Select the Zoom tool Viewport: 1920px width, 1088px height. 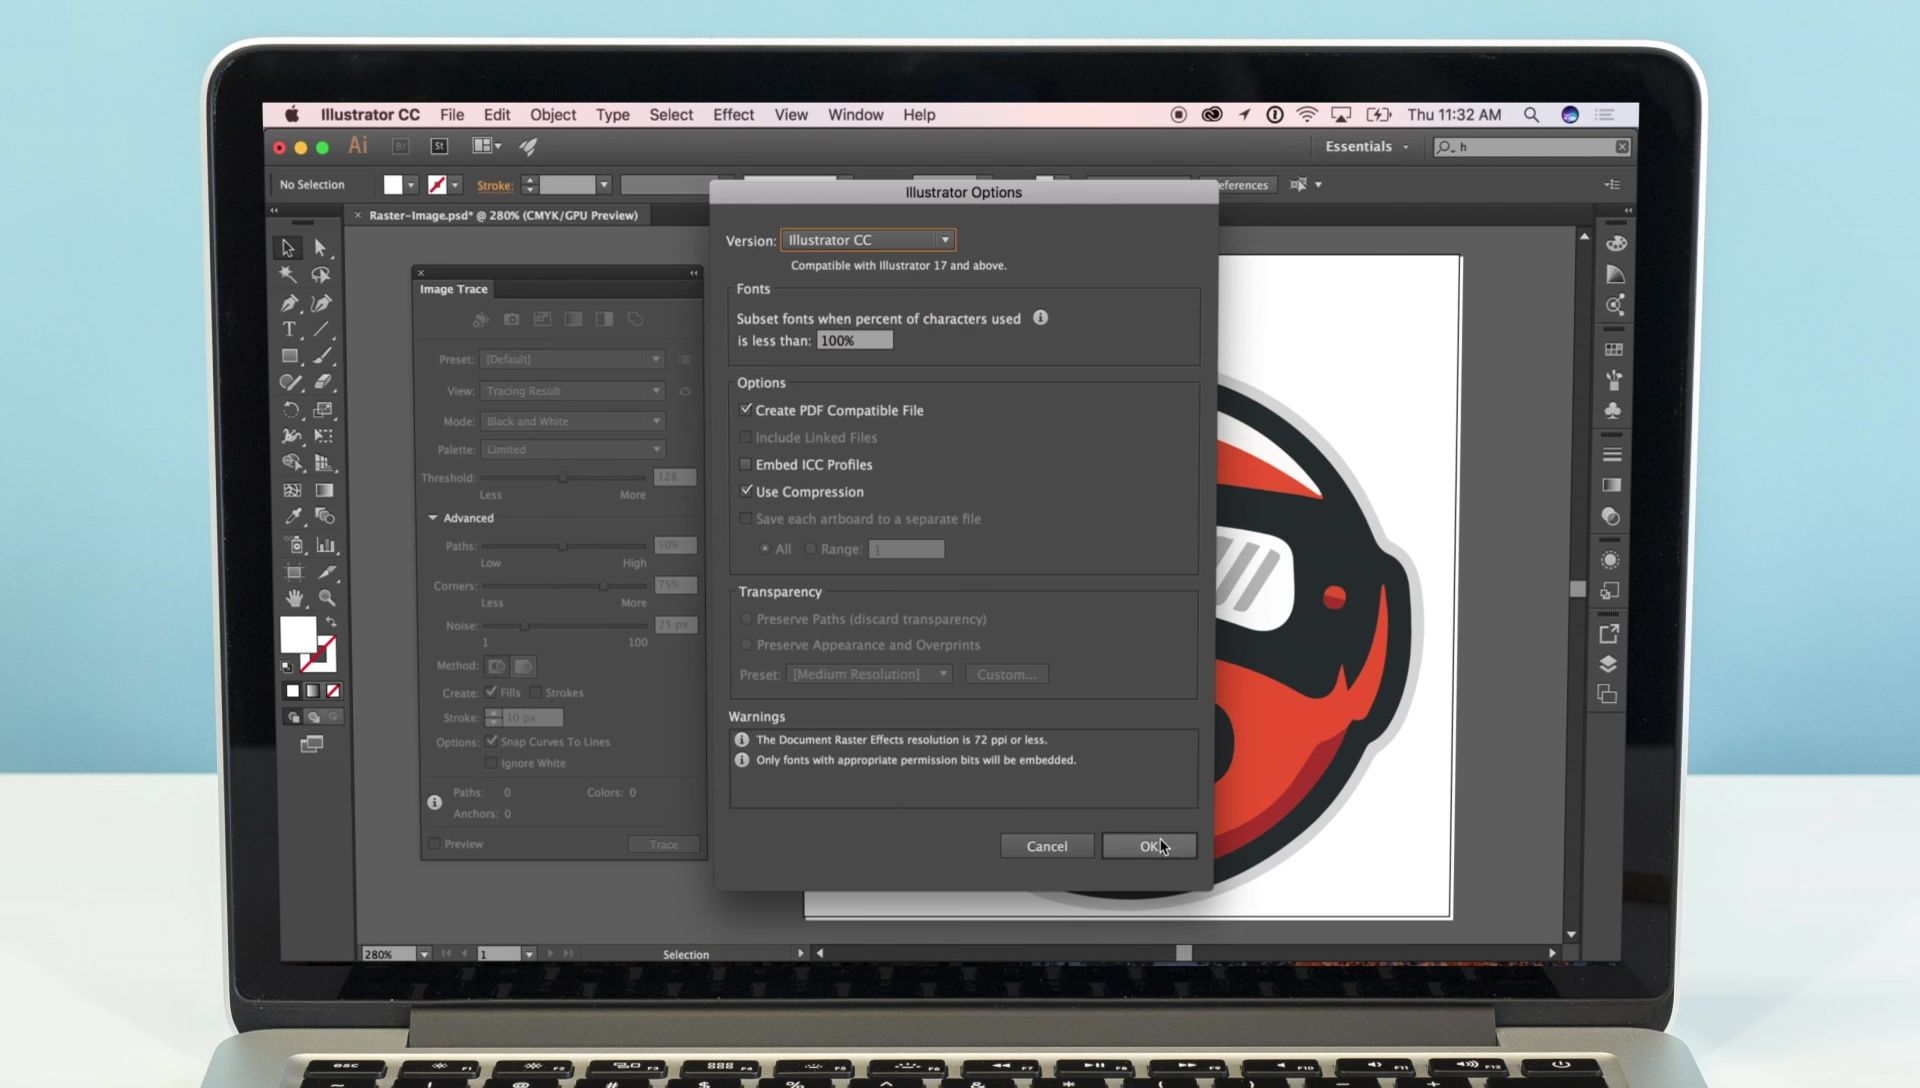point(327,598)
